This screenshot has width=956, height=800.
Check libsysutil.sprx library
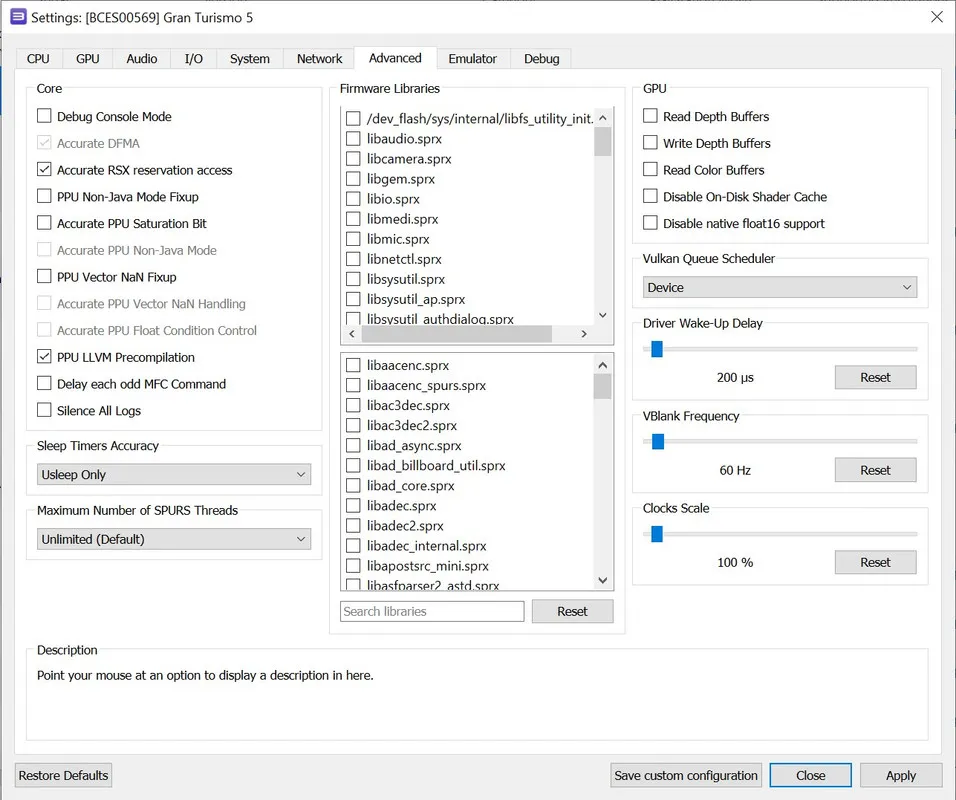click(x=353, y=279)
